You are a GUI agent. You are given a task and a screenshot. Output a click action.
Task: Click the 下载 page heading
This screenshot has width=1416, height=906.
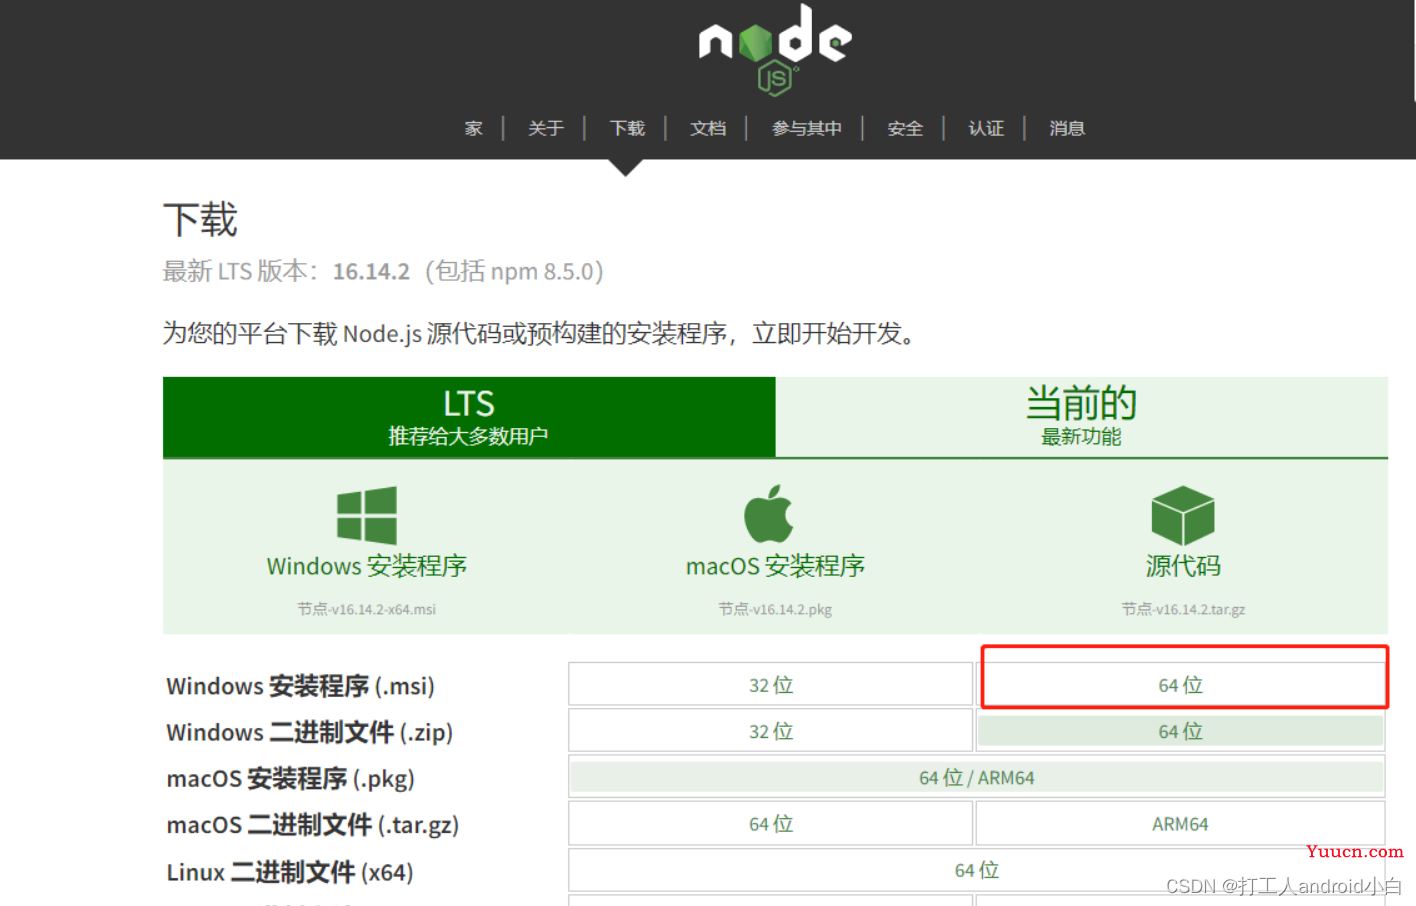(x=200, y=220)
